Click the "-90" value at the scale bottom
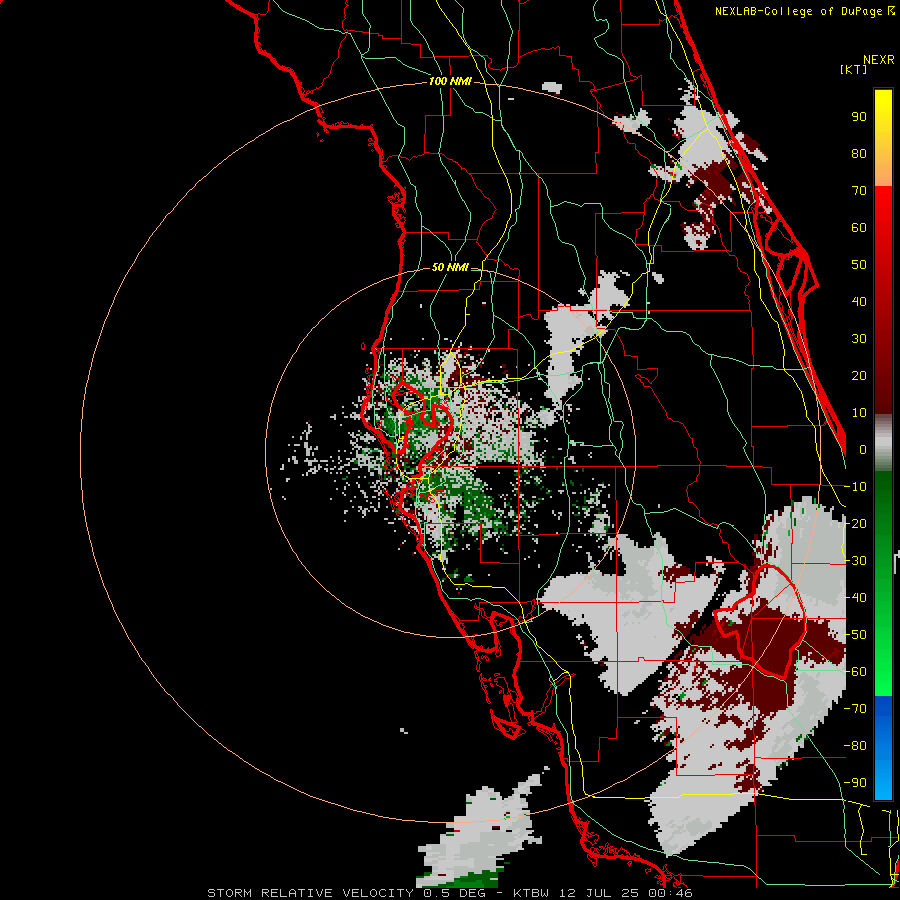This screenshot has width=900, height=900. tap(855, 782)
